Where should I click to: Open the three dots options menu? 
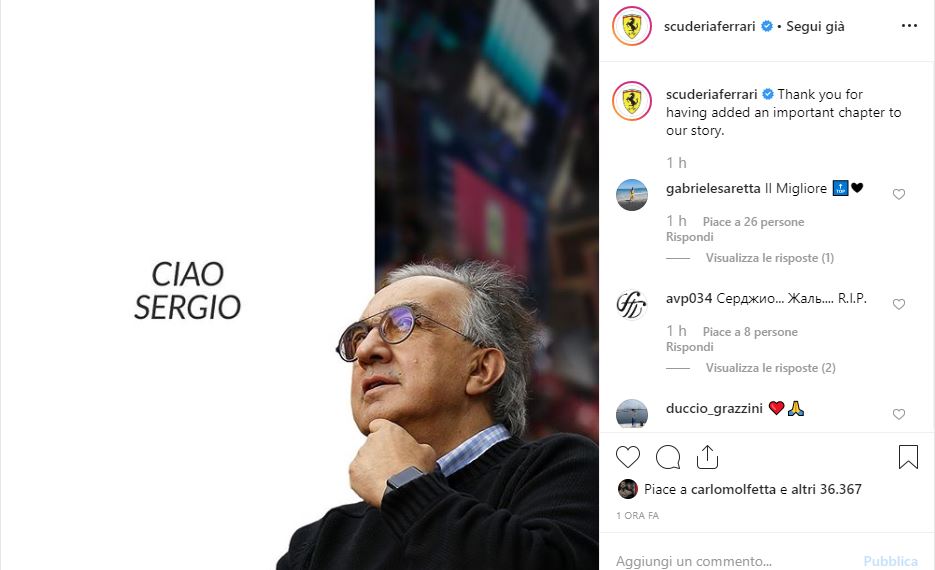[x=909, y=26]
